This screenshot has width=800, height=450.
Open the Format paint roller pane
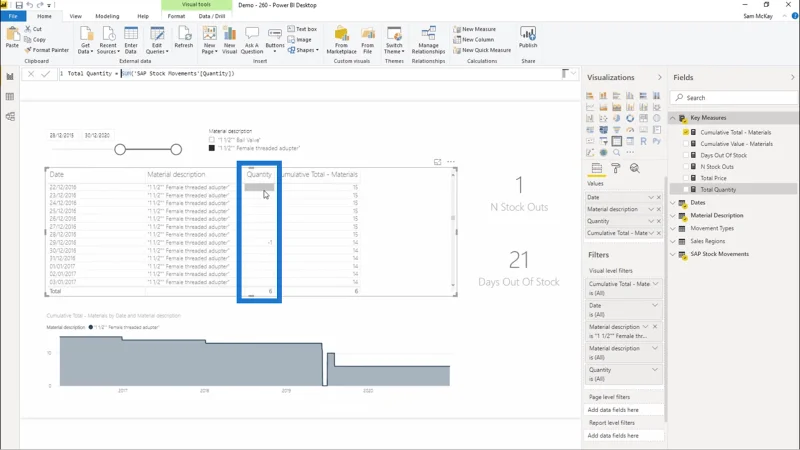pyautogui.click(x=615, y=168)
